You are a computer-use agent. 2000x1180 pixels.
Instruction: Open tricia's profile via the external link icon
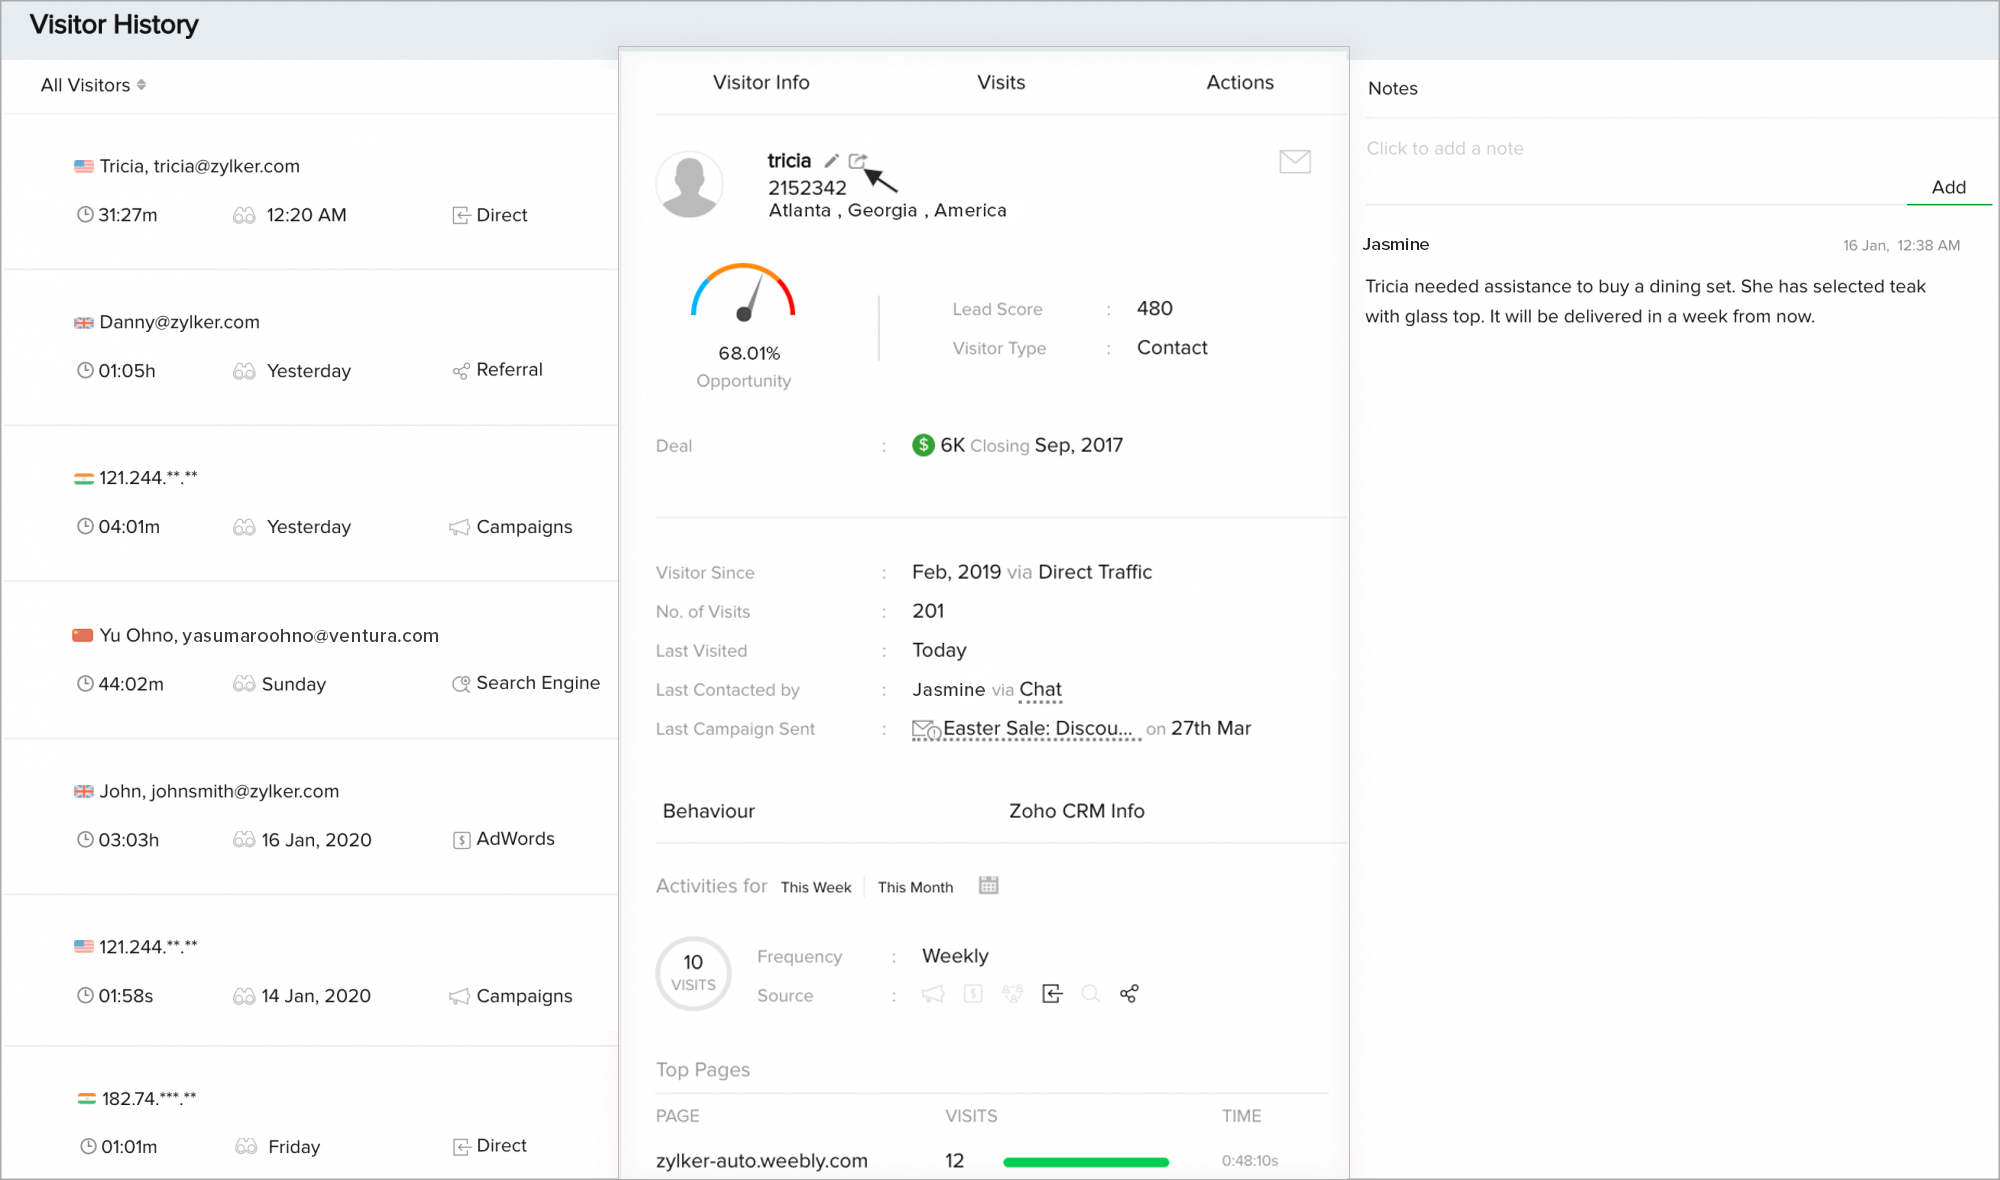[x=857, y=161]
